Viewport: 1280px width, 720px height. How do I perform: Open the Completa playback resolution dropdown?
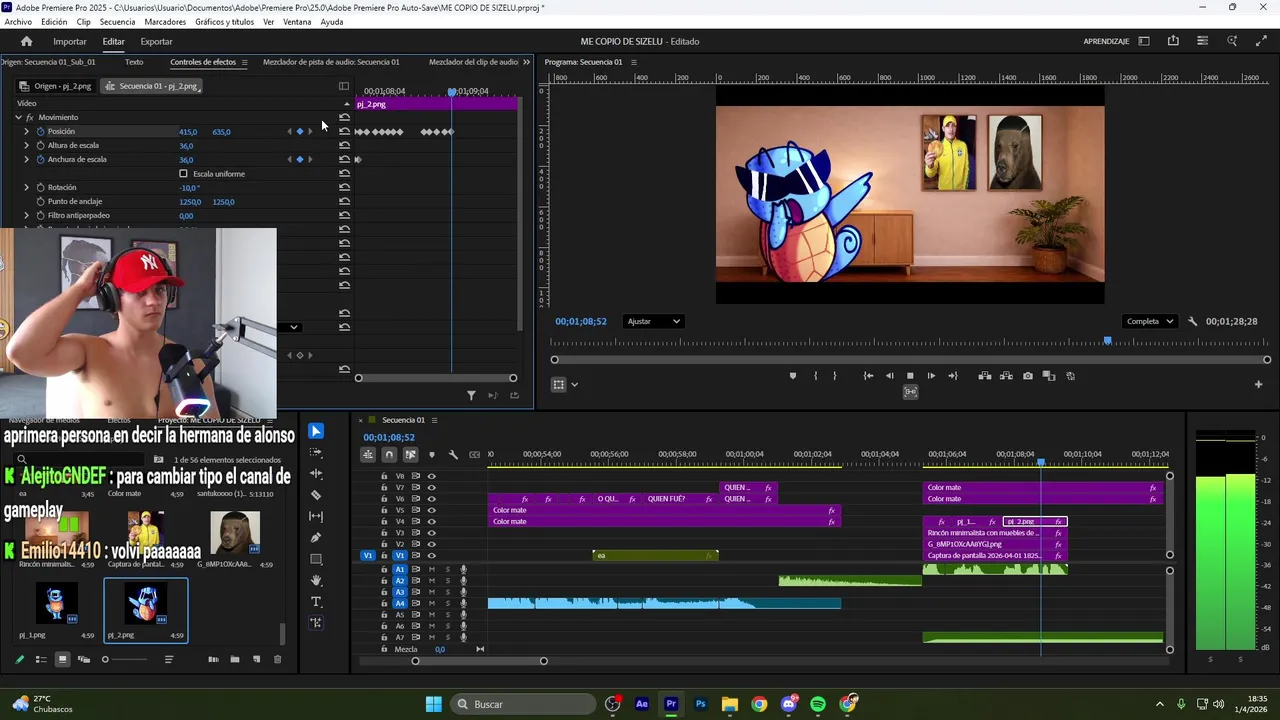point(1150,321)
